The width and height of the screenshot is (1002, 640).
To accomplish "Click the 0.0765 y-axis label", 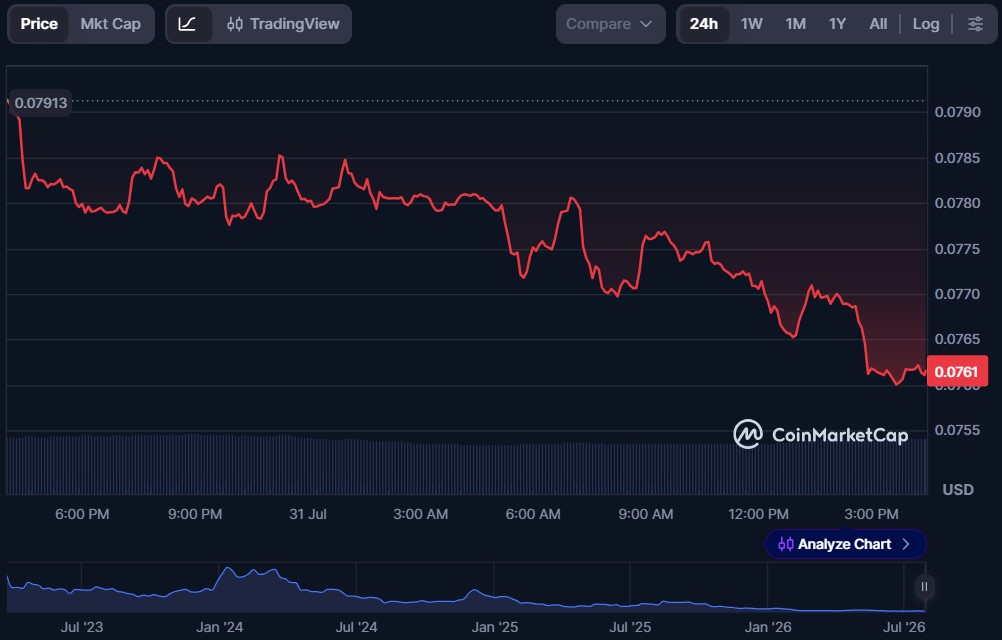I will pyautogui.click(x=957, y=339).
